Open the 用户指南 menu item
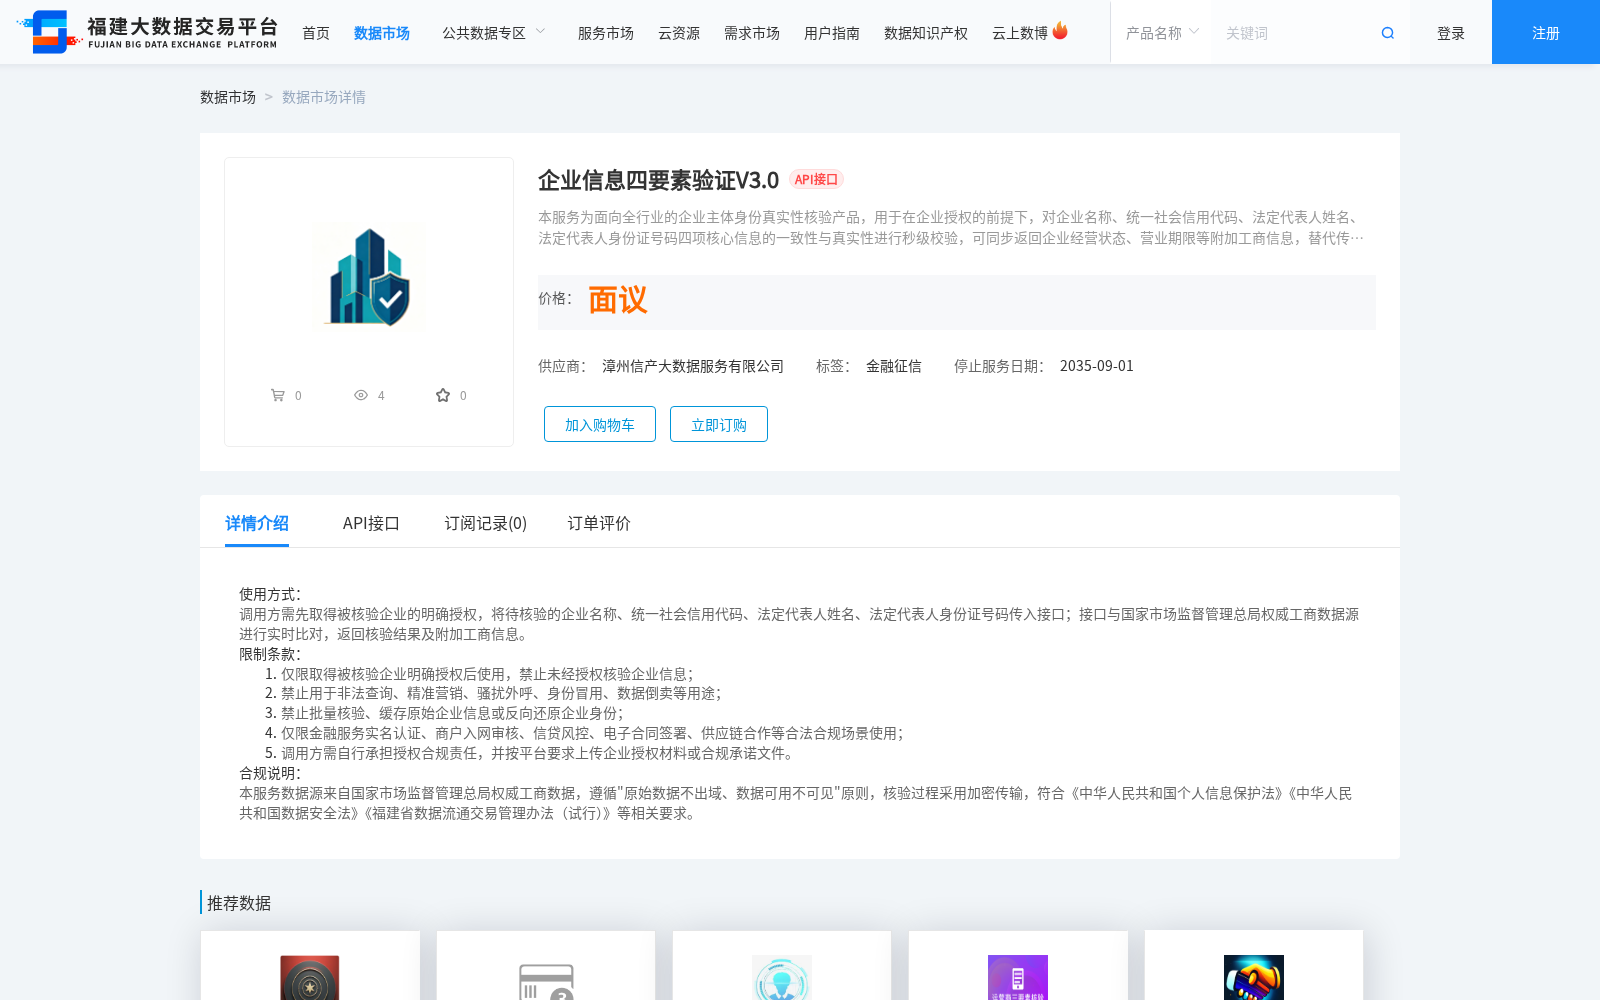Viewport: 1600px width, 1000px height. point(832,33)
